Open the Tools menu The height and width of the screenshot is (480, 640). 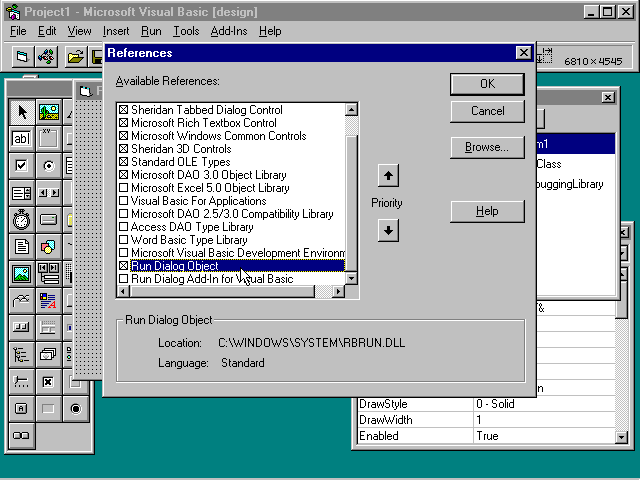[x=186, y=31]
